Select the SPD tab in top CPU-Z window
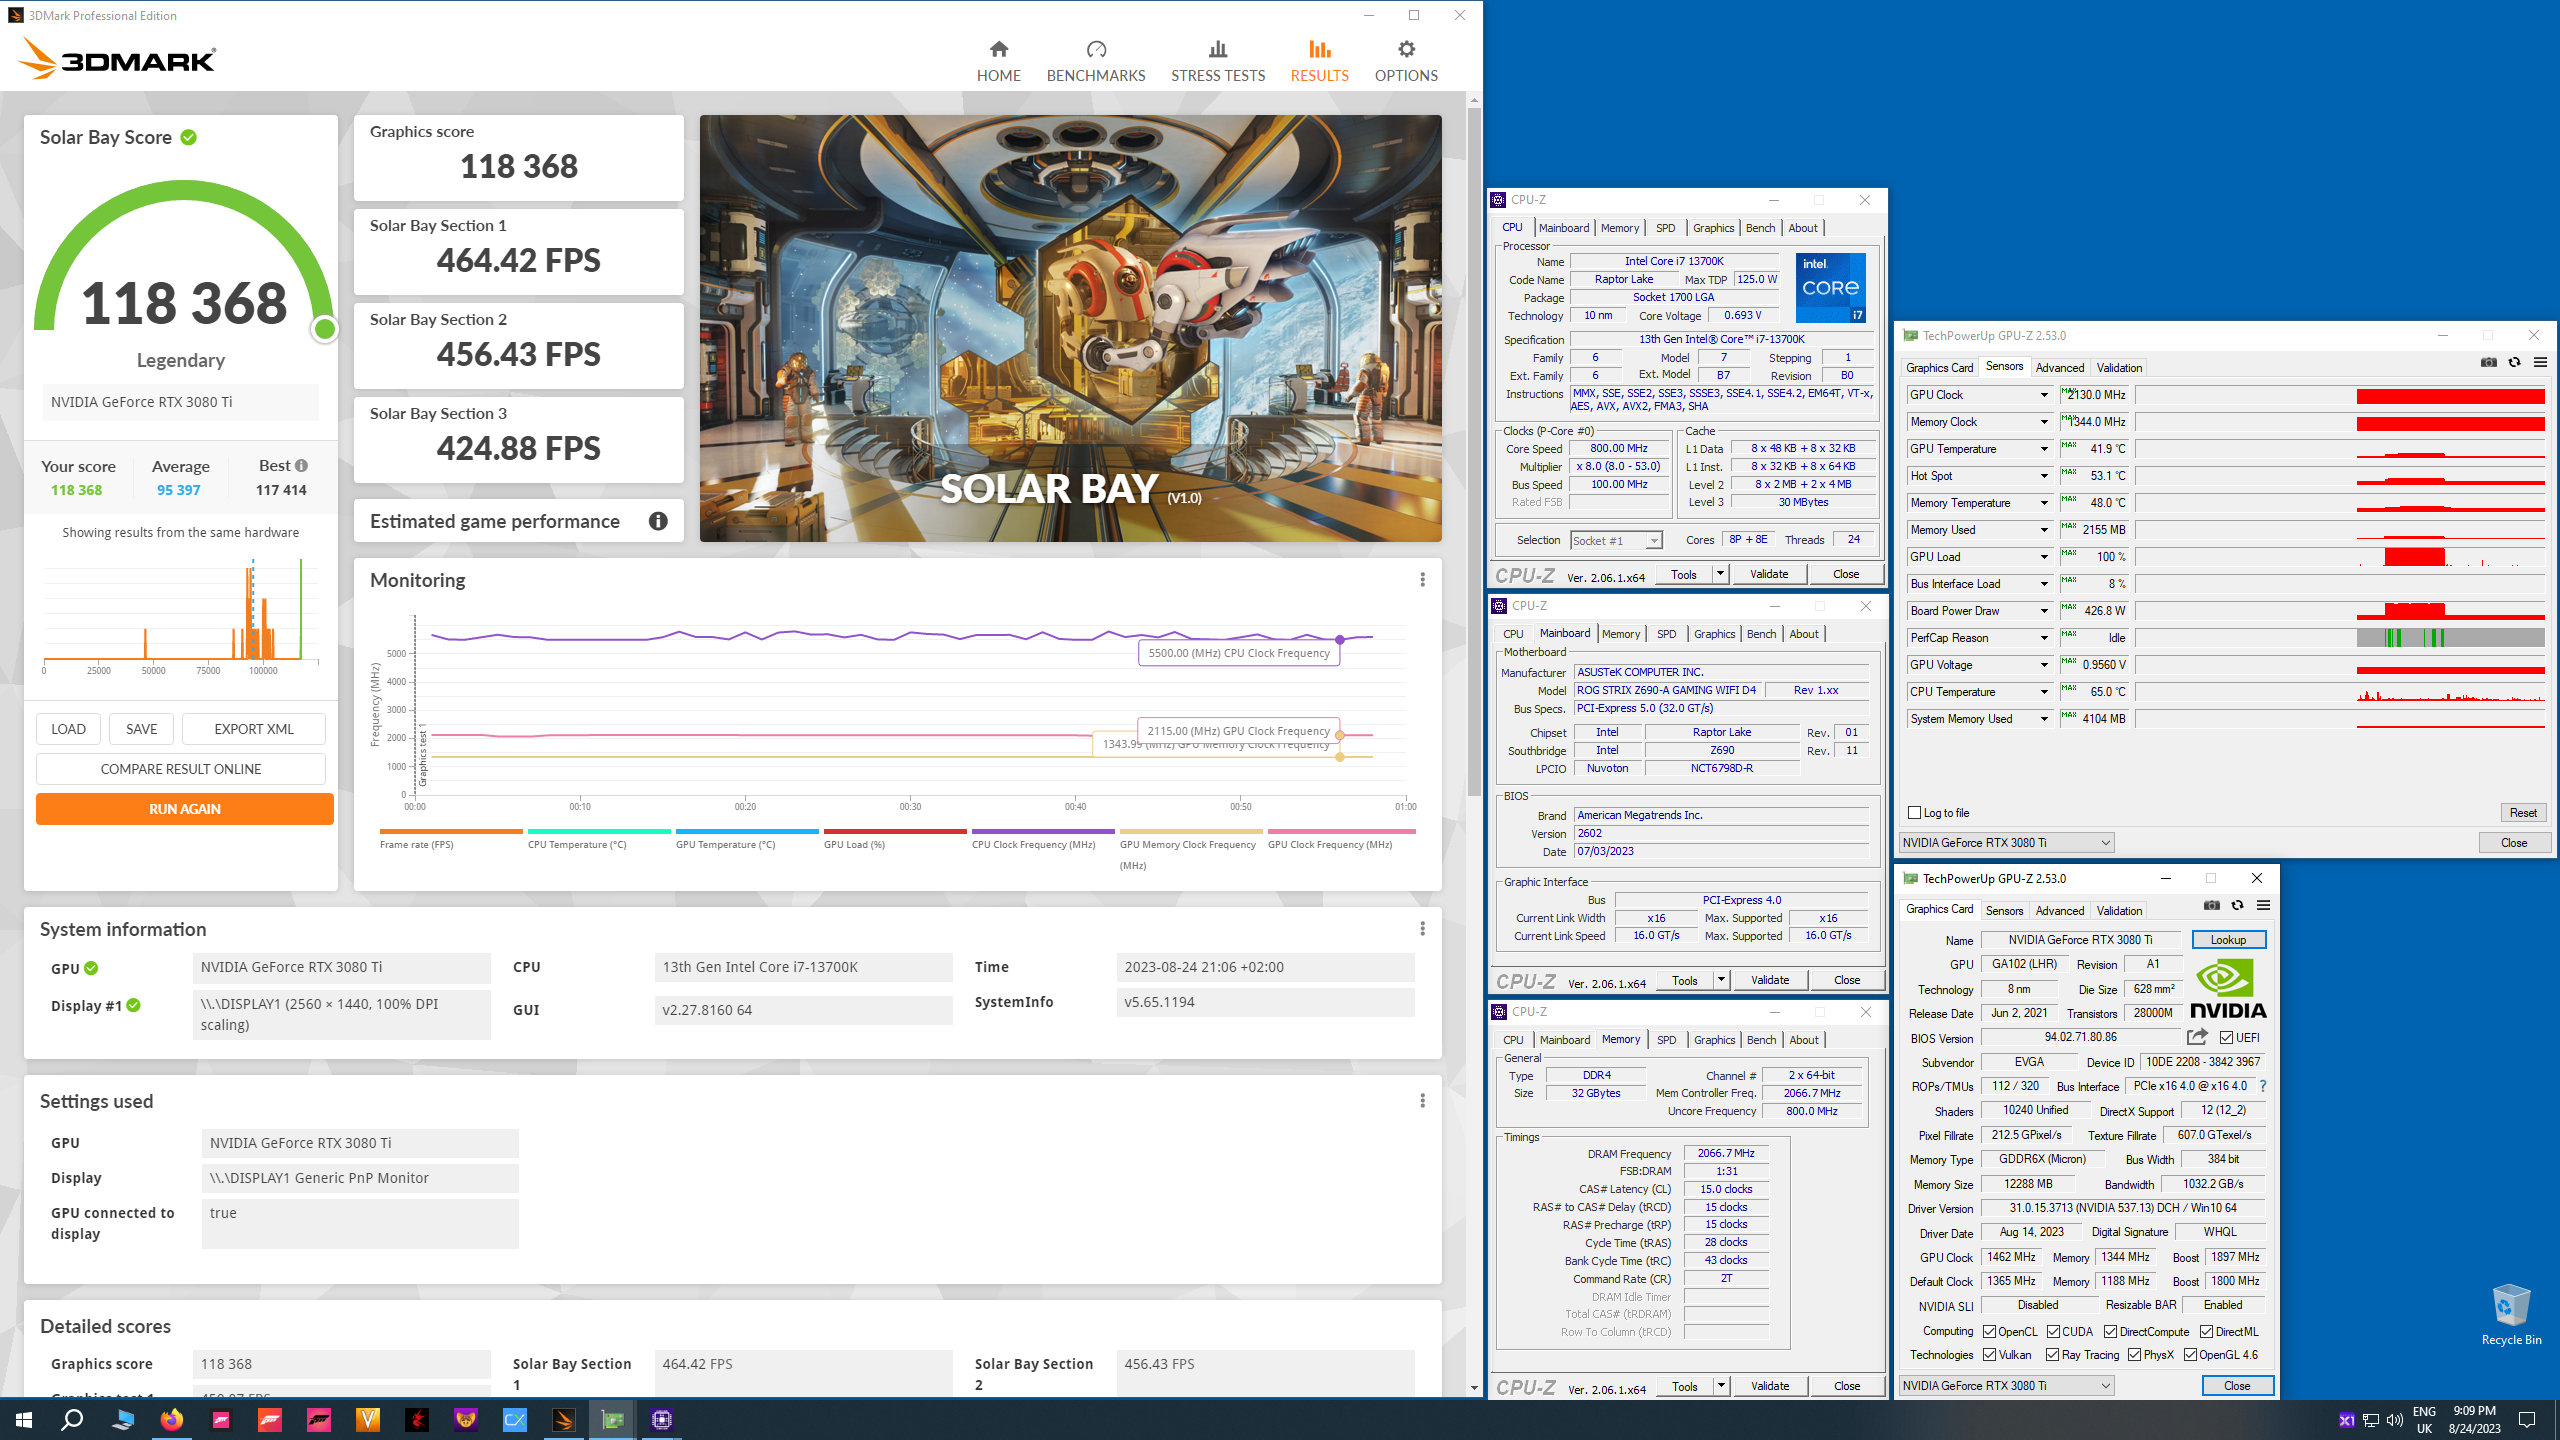 point(1665,228)
